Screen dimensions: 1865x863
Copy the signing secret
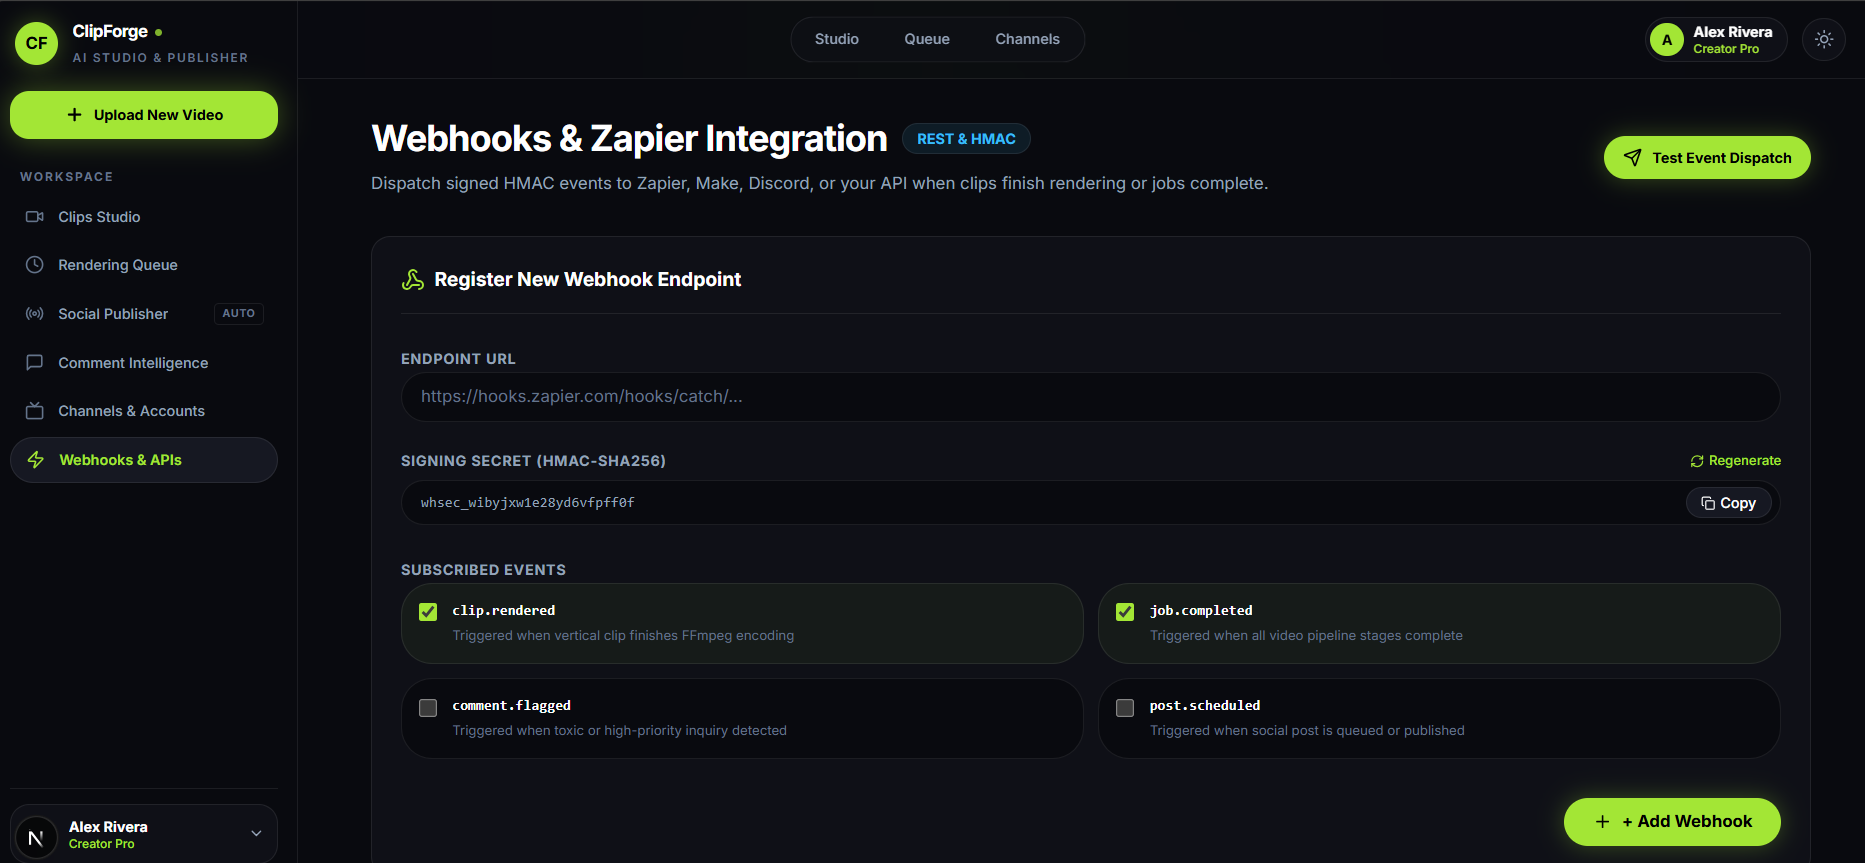pyautogui.click(x=1729, y=503)
